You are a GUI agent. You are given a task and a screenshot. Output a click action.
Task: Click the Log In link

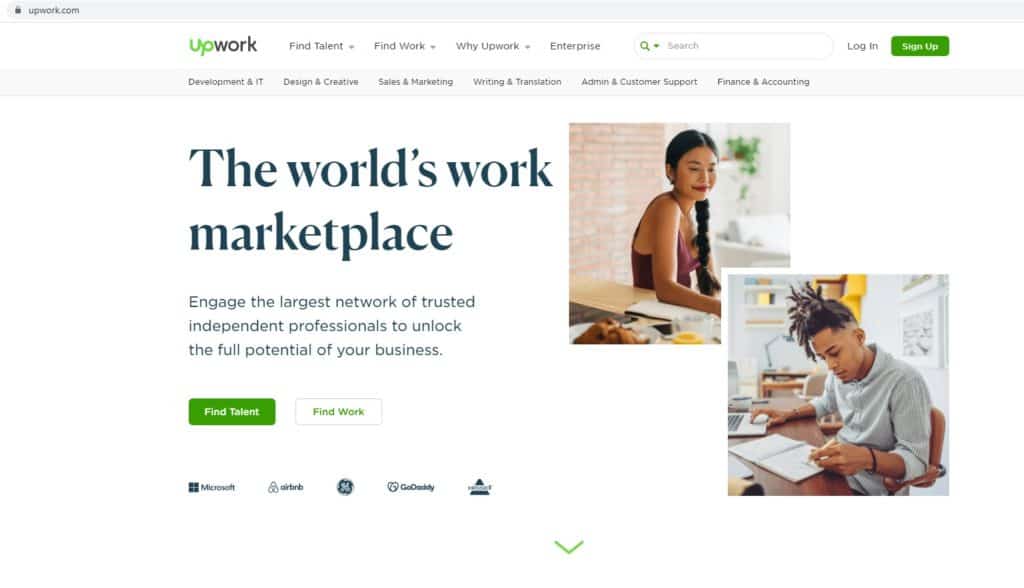[862, 46]
